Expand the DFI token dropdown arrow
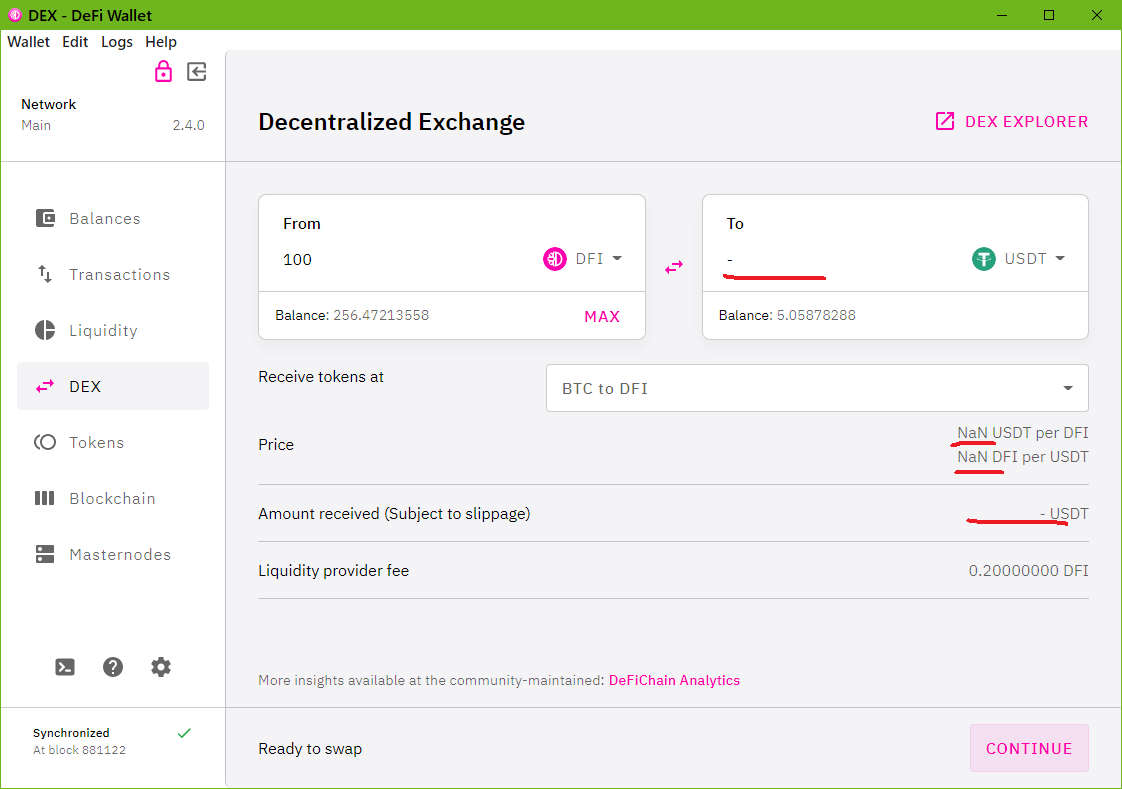 coord(618,258)
